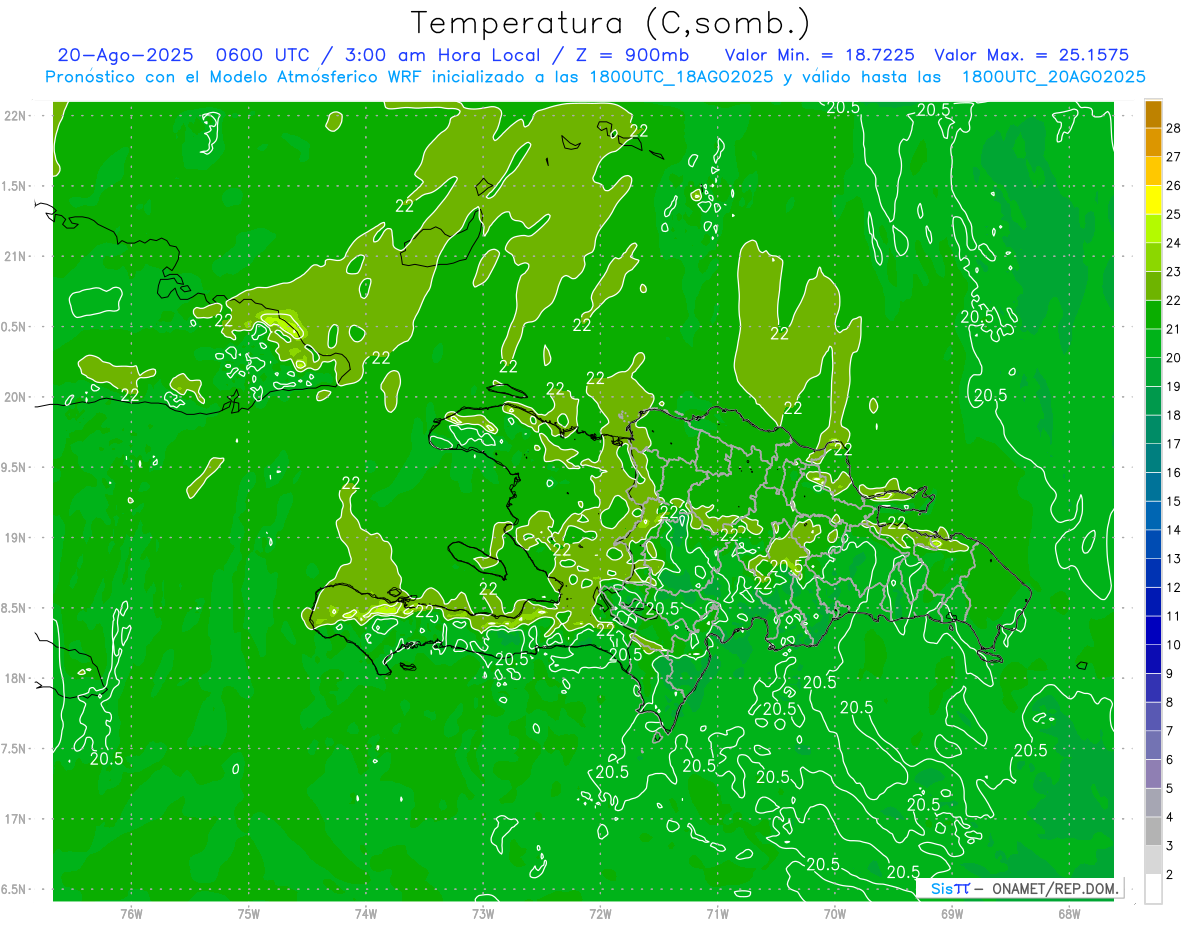This screenshot has width=1200, height=927.
Task: Click the color bar label '28'
Action: pyautogui.click(x=1175, y=128)
